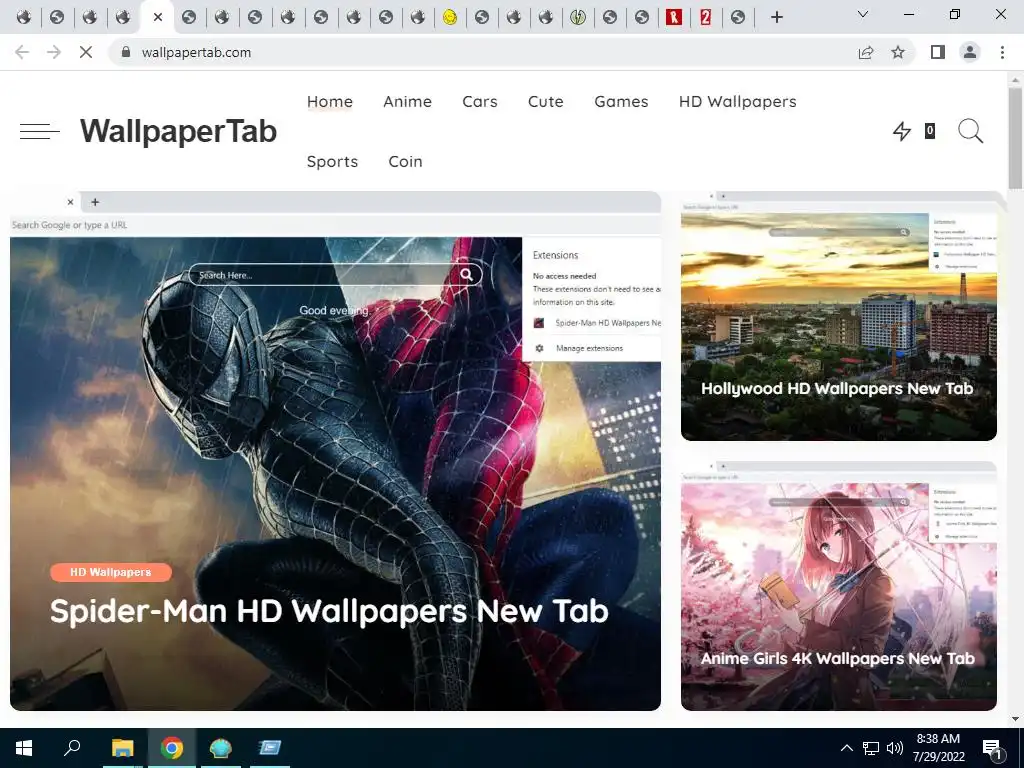Open the Cars category
The image size is (1024, 768).
(480, 102)
